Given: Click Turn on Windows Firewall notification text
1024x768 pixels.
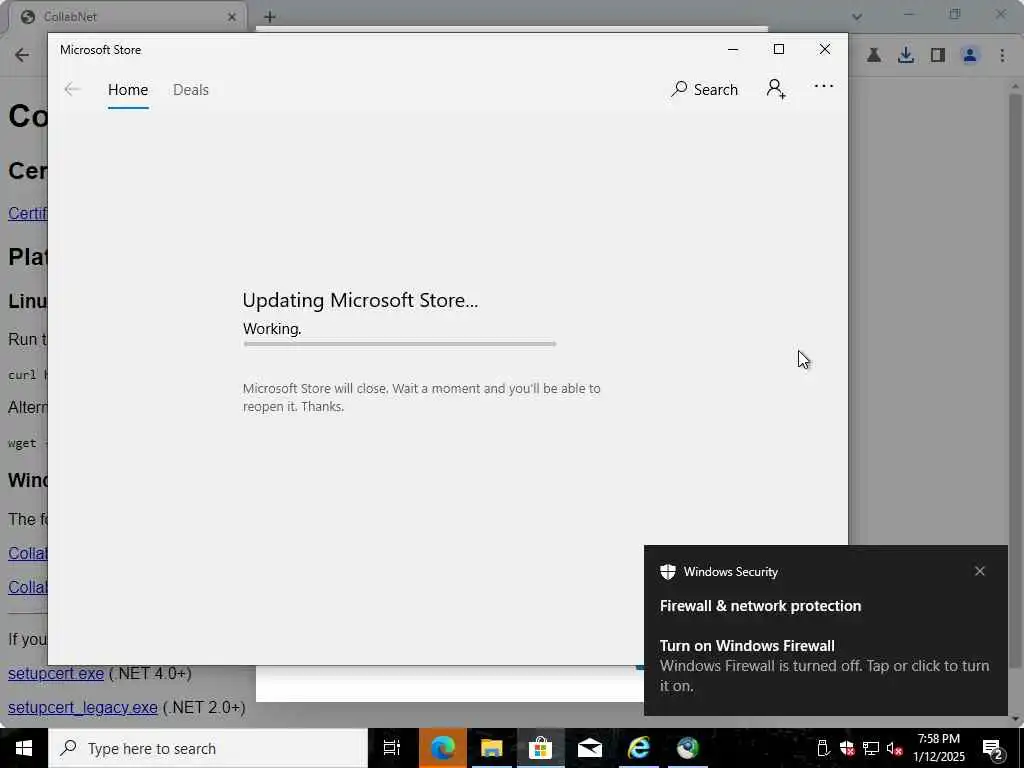Looking at the screenshot, I should [747, 645].
